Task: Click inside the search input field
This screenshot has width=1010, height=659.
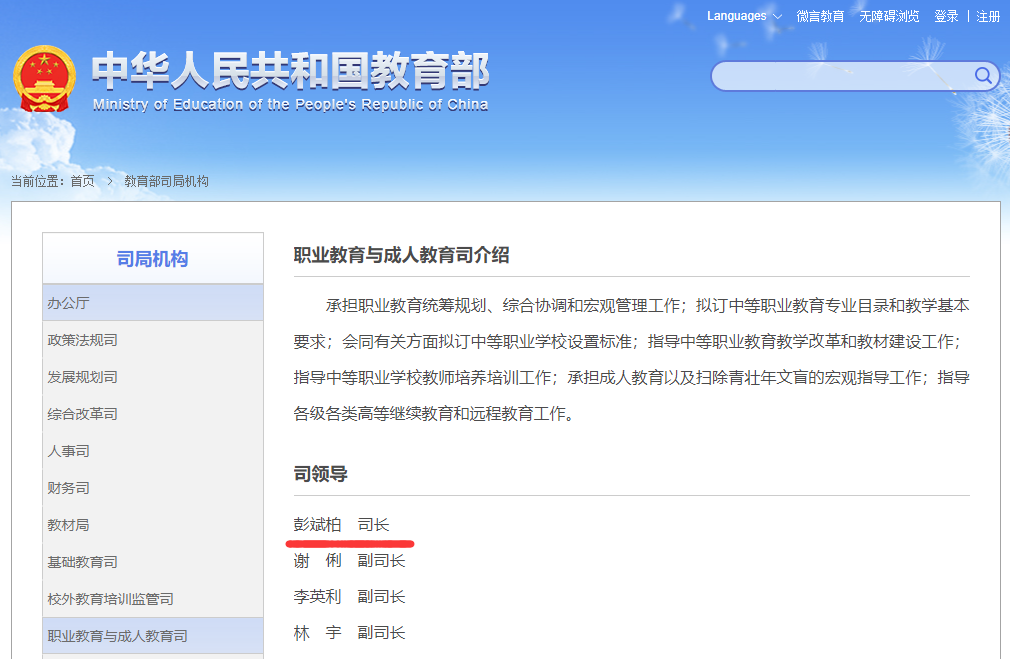Action: click(x=840, y=77)
